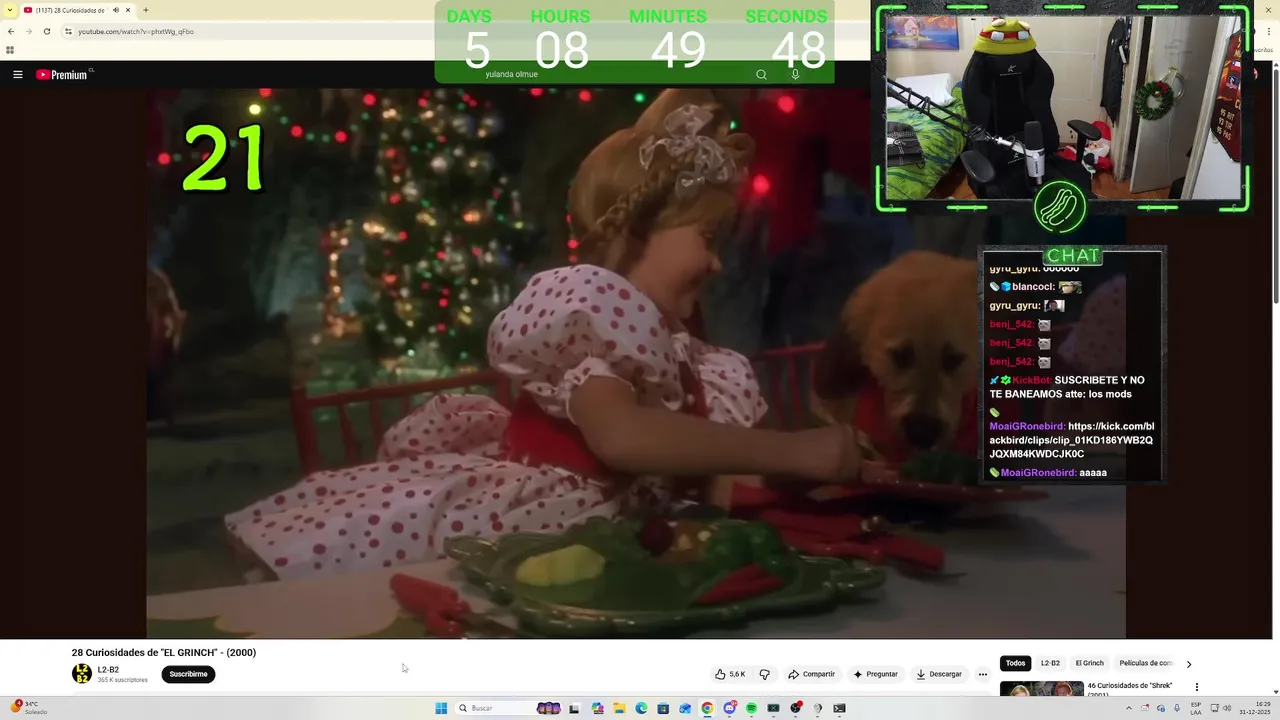Go back in Chrome
This screenshot has width=1280, height=720.
tap(11, 31)
